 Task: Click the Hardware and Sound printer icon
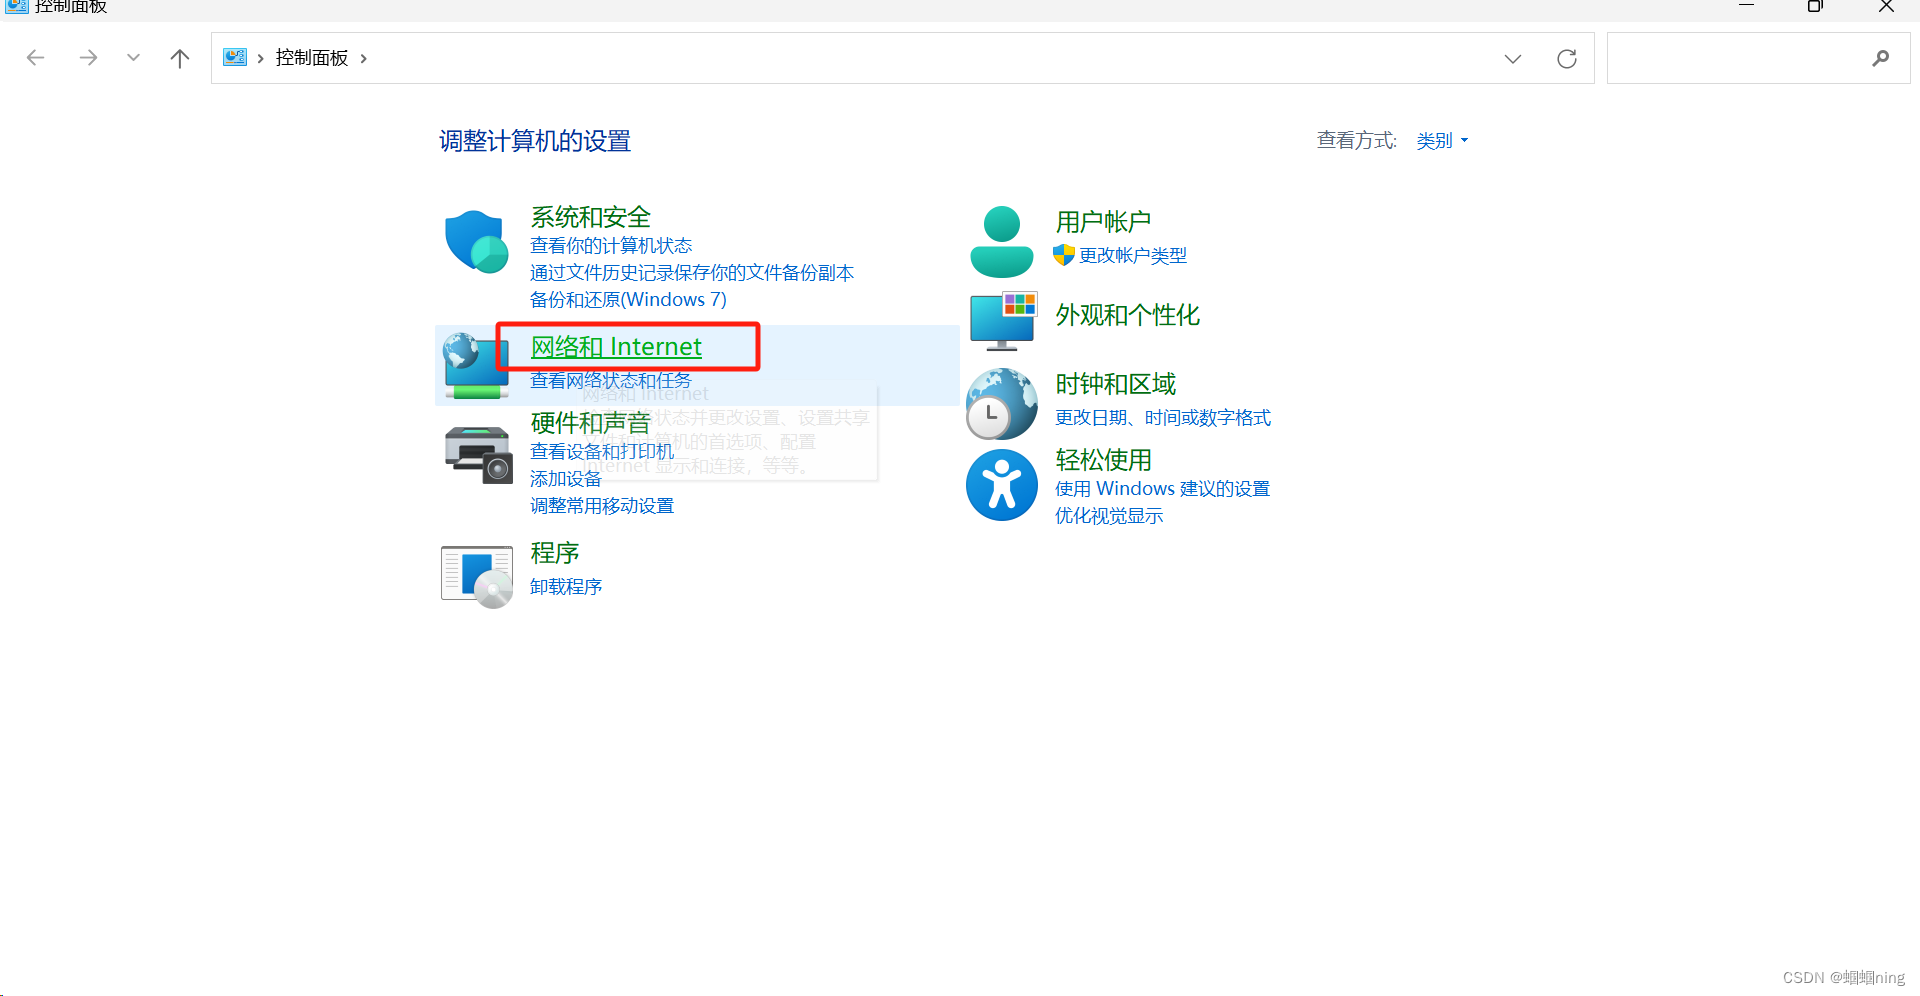pos(478,454)
